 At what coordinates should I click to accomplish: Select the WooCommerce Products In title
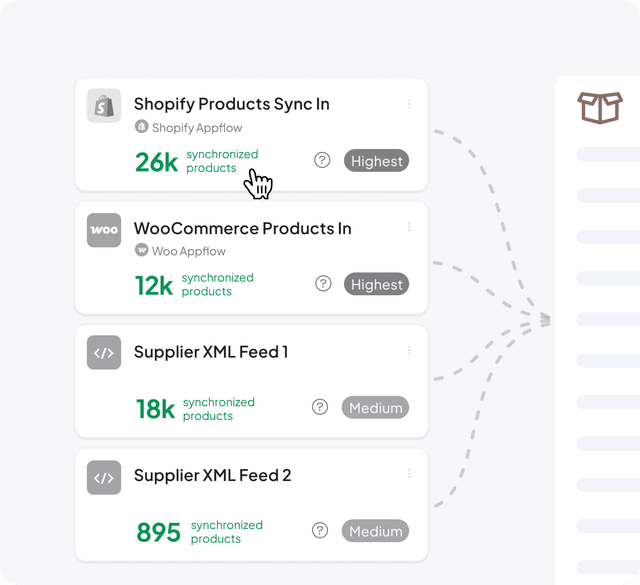[x=242, y=228]
